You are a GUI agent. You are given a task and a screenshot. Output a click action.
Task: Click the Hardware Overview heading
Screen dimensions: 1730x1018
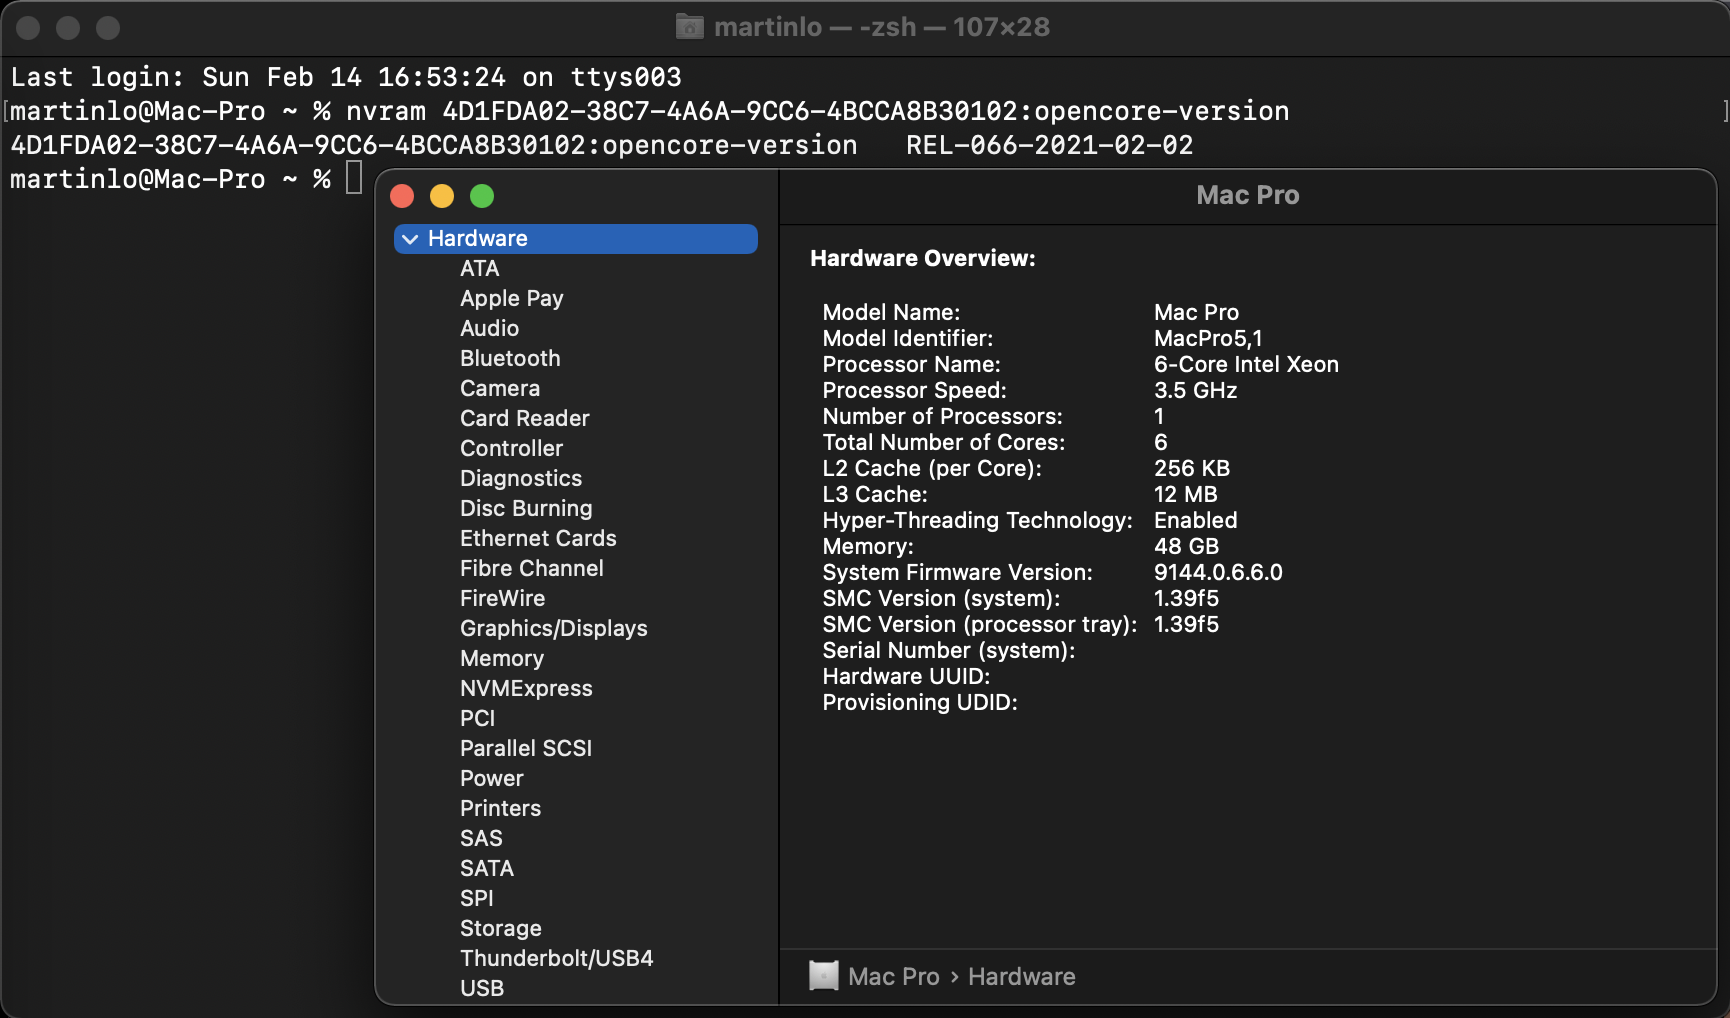pyautogui.click(x=922, y=259)
